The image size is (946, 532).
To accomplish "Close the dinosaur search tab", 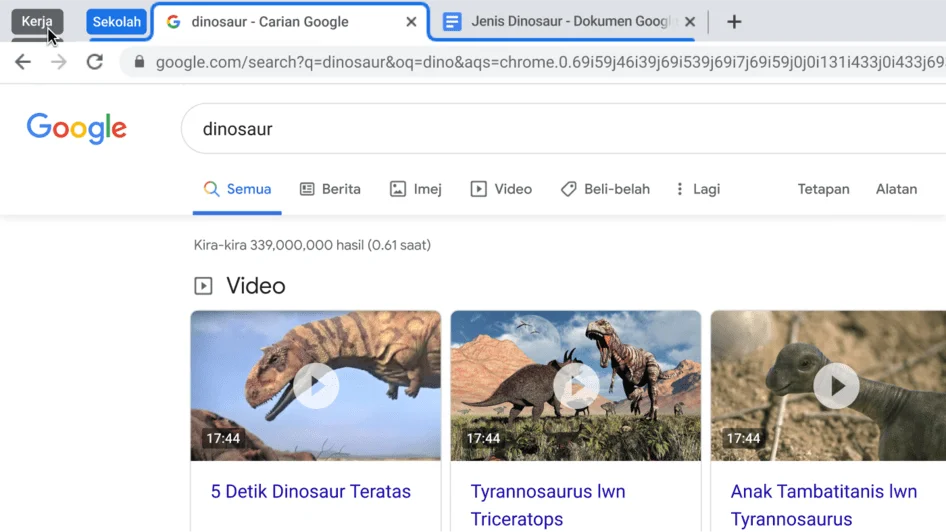I will (x=411, y=22).
